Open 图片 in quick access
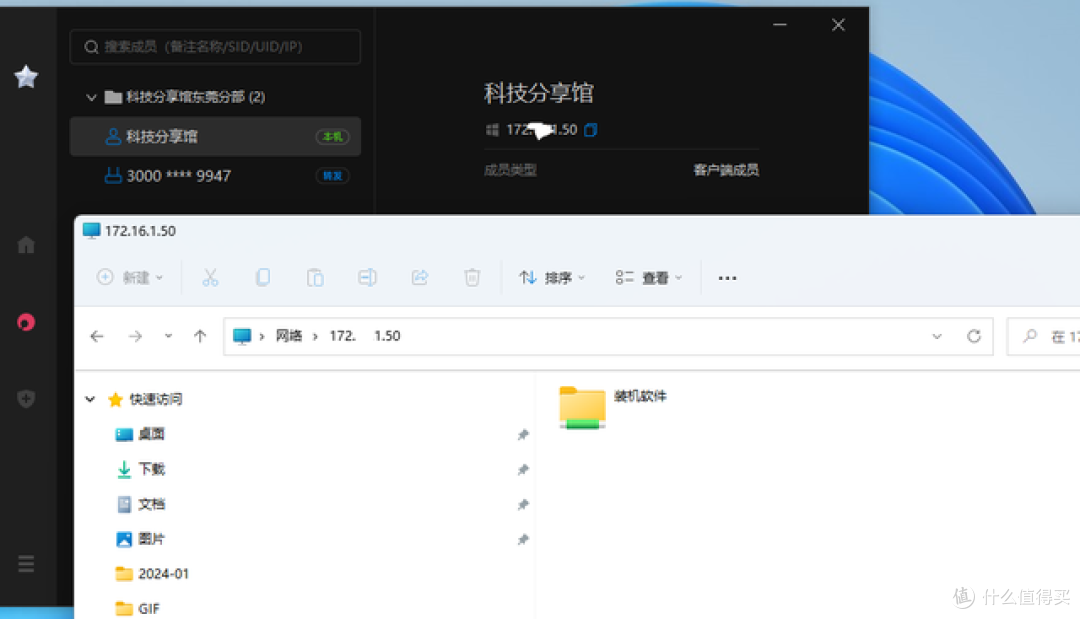The width and height of the screenshot is (1080, 619). 151,538
